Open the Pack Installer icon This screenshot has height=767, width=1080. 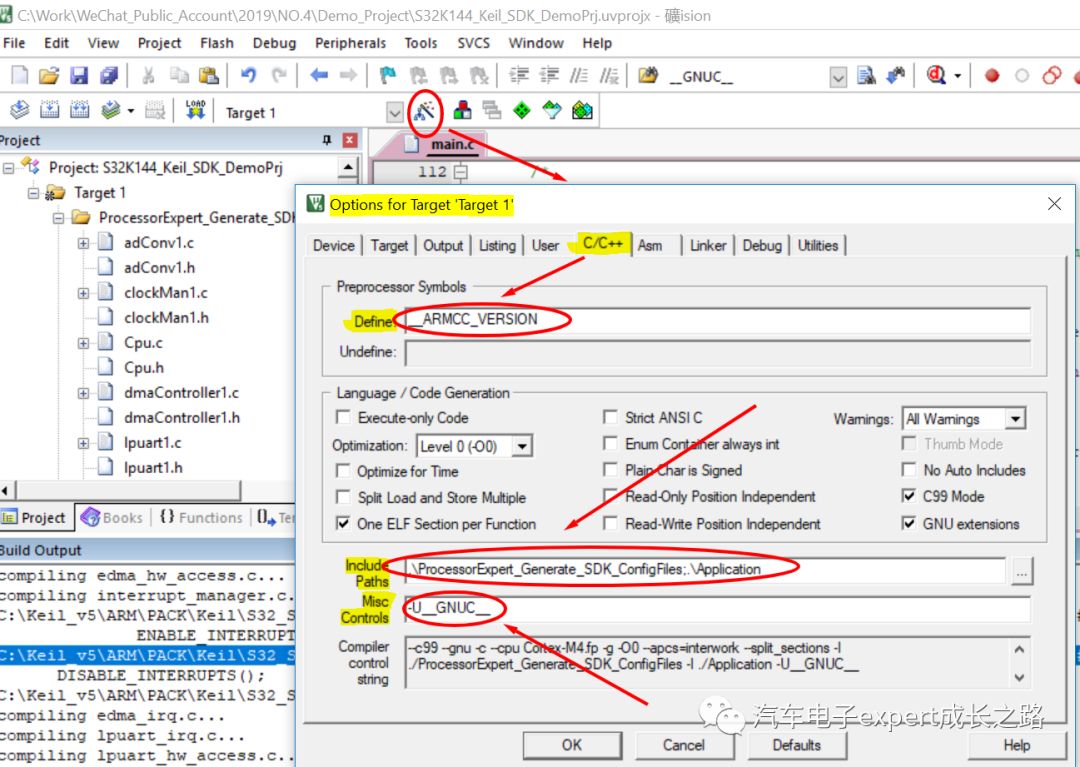(x=582, y=110)
